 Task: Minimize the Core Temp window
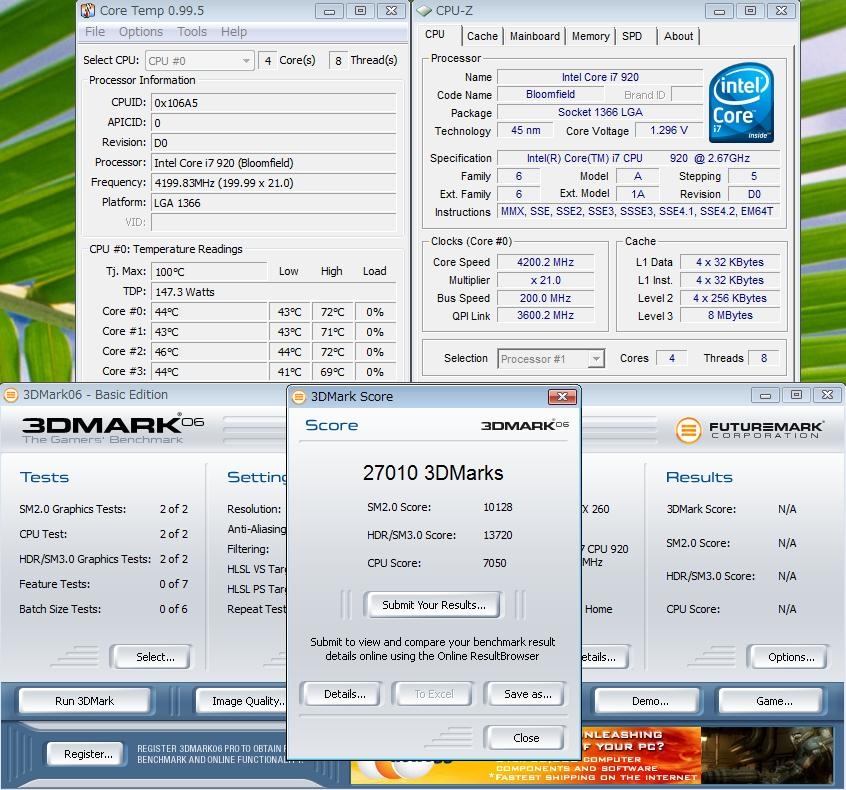[x=329, y=11]
